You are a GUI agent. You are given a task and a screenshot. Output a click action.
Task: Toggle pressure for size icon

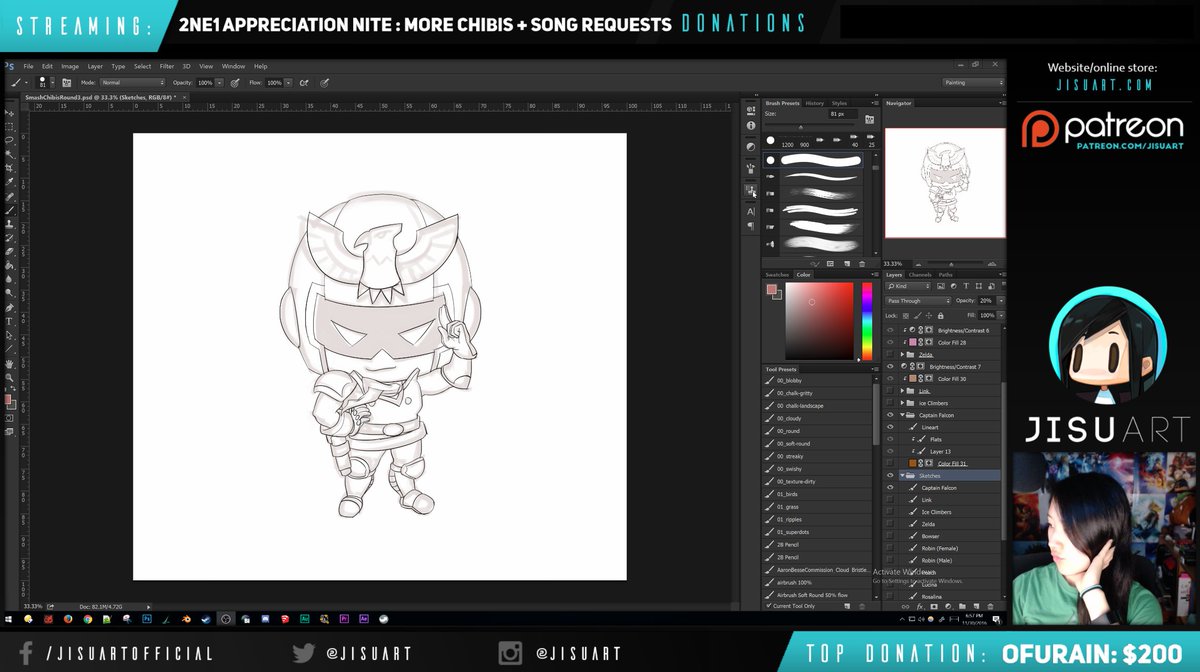[327, 82]
